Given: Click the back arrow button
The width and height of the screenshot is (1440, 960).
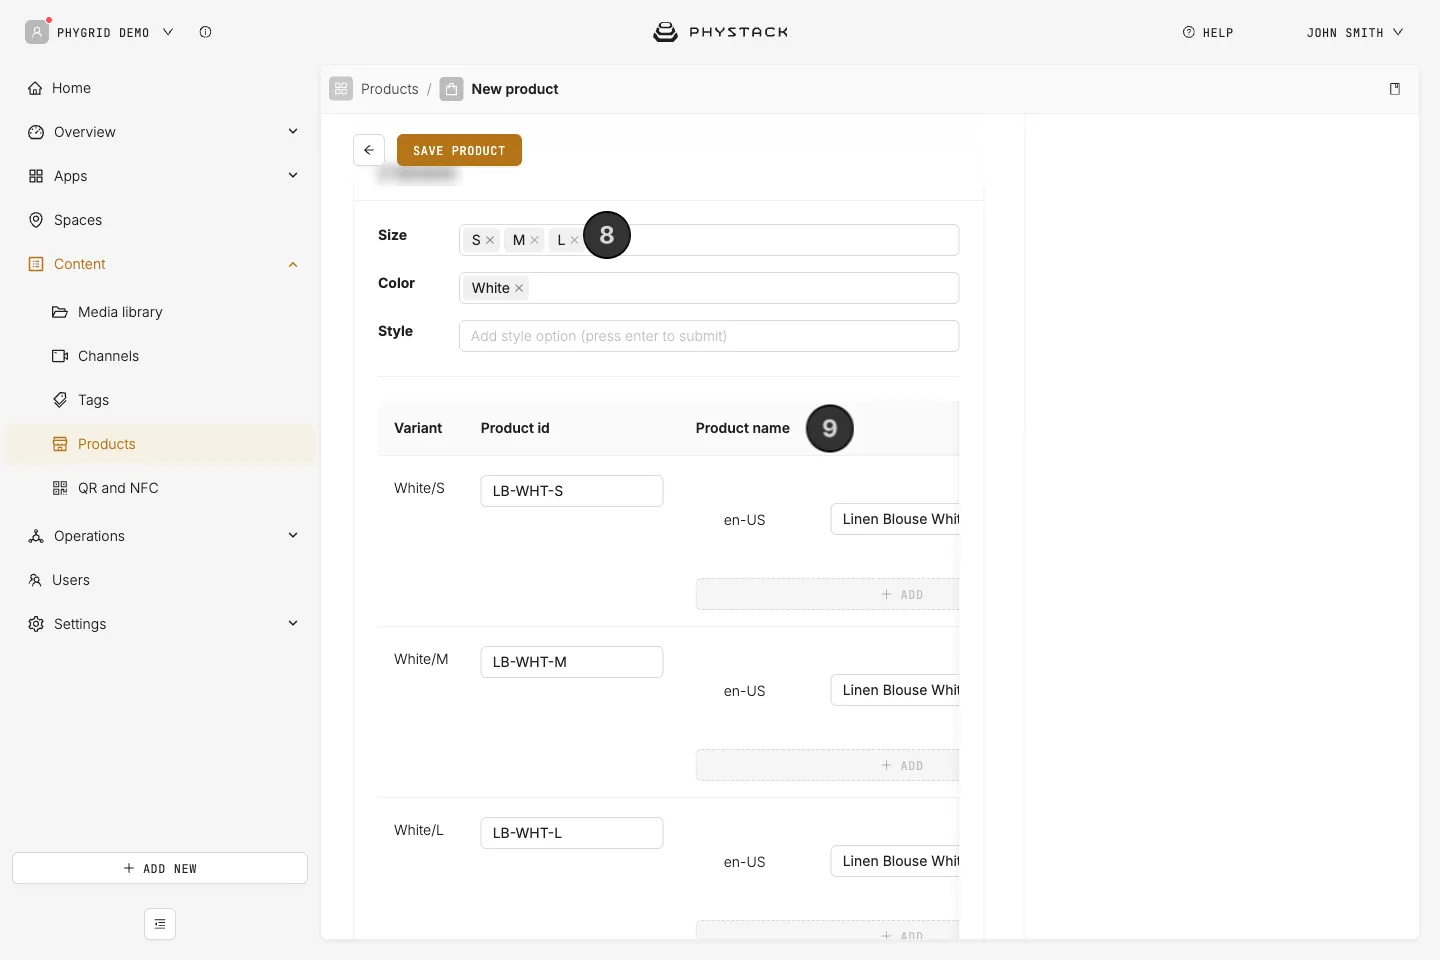Looking at the screenshot, I should point(369,150).
